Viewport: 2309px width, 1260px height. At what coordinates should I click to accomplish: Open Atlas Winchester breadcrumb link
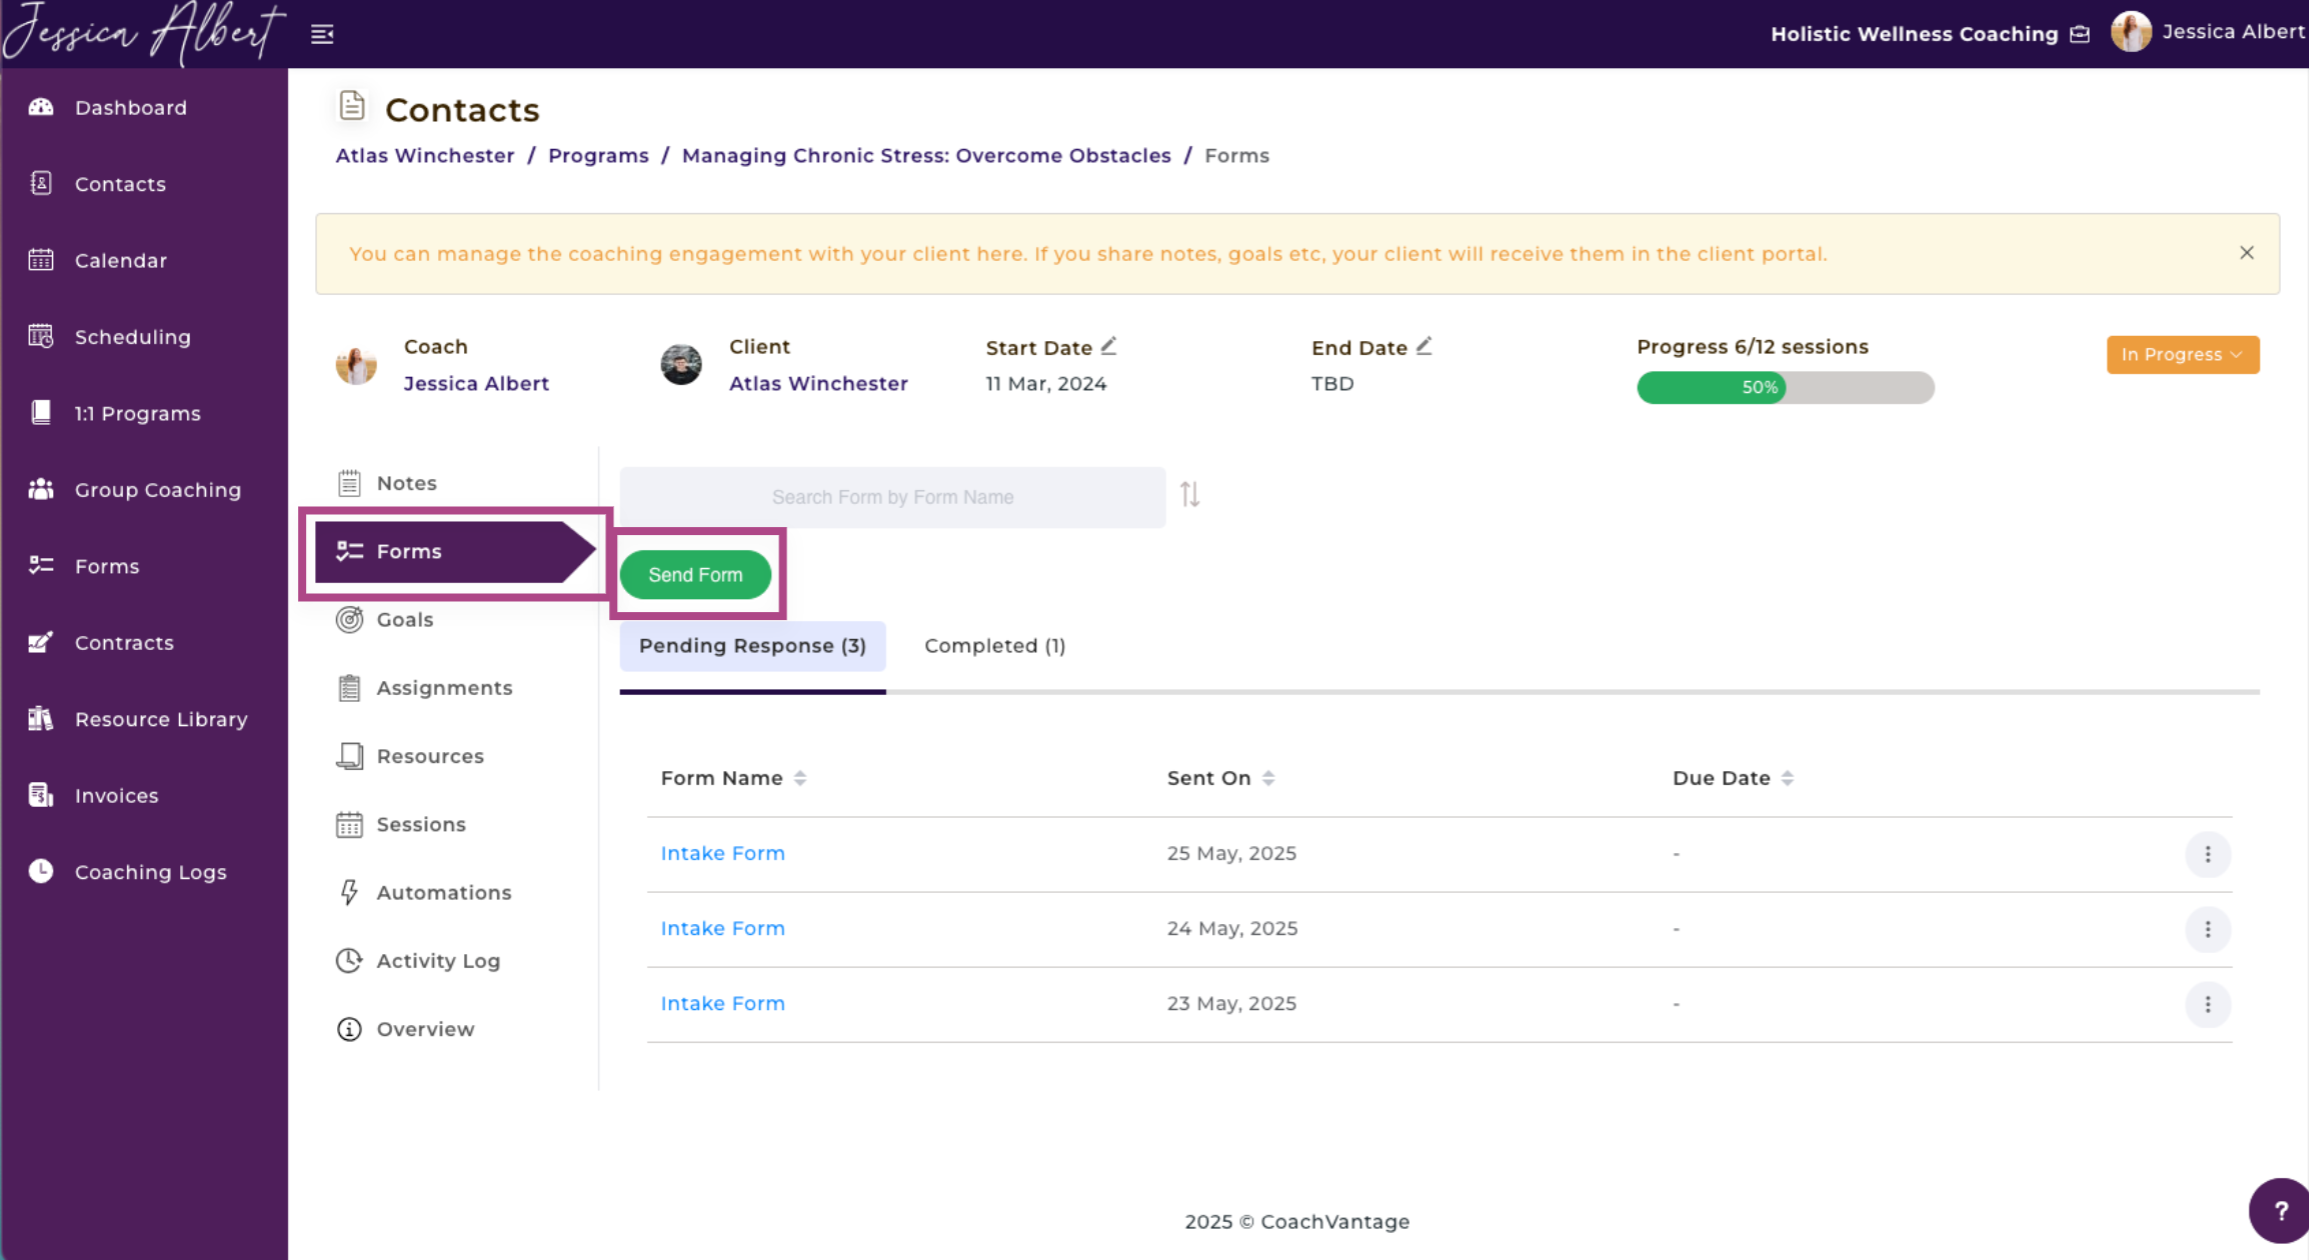click(x=425, y=156)
